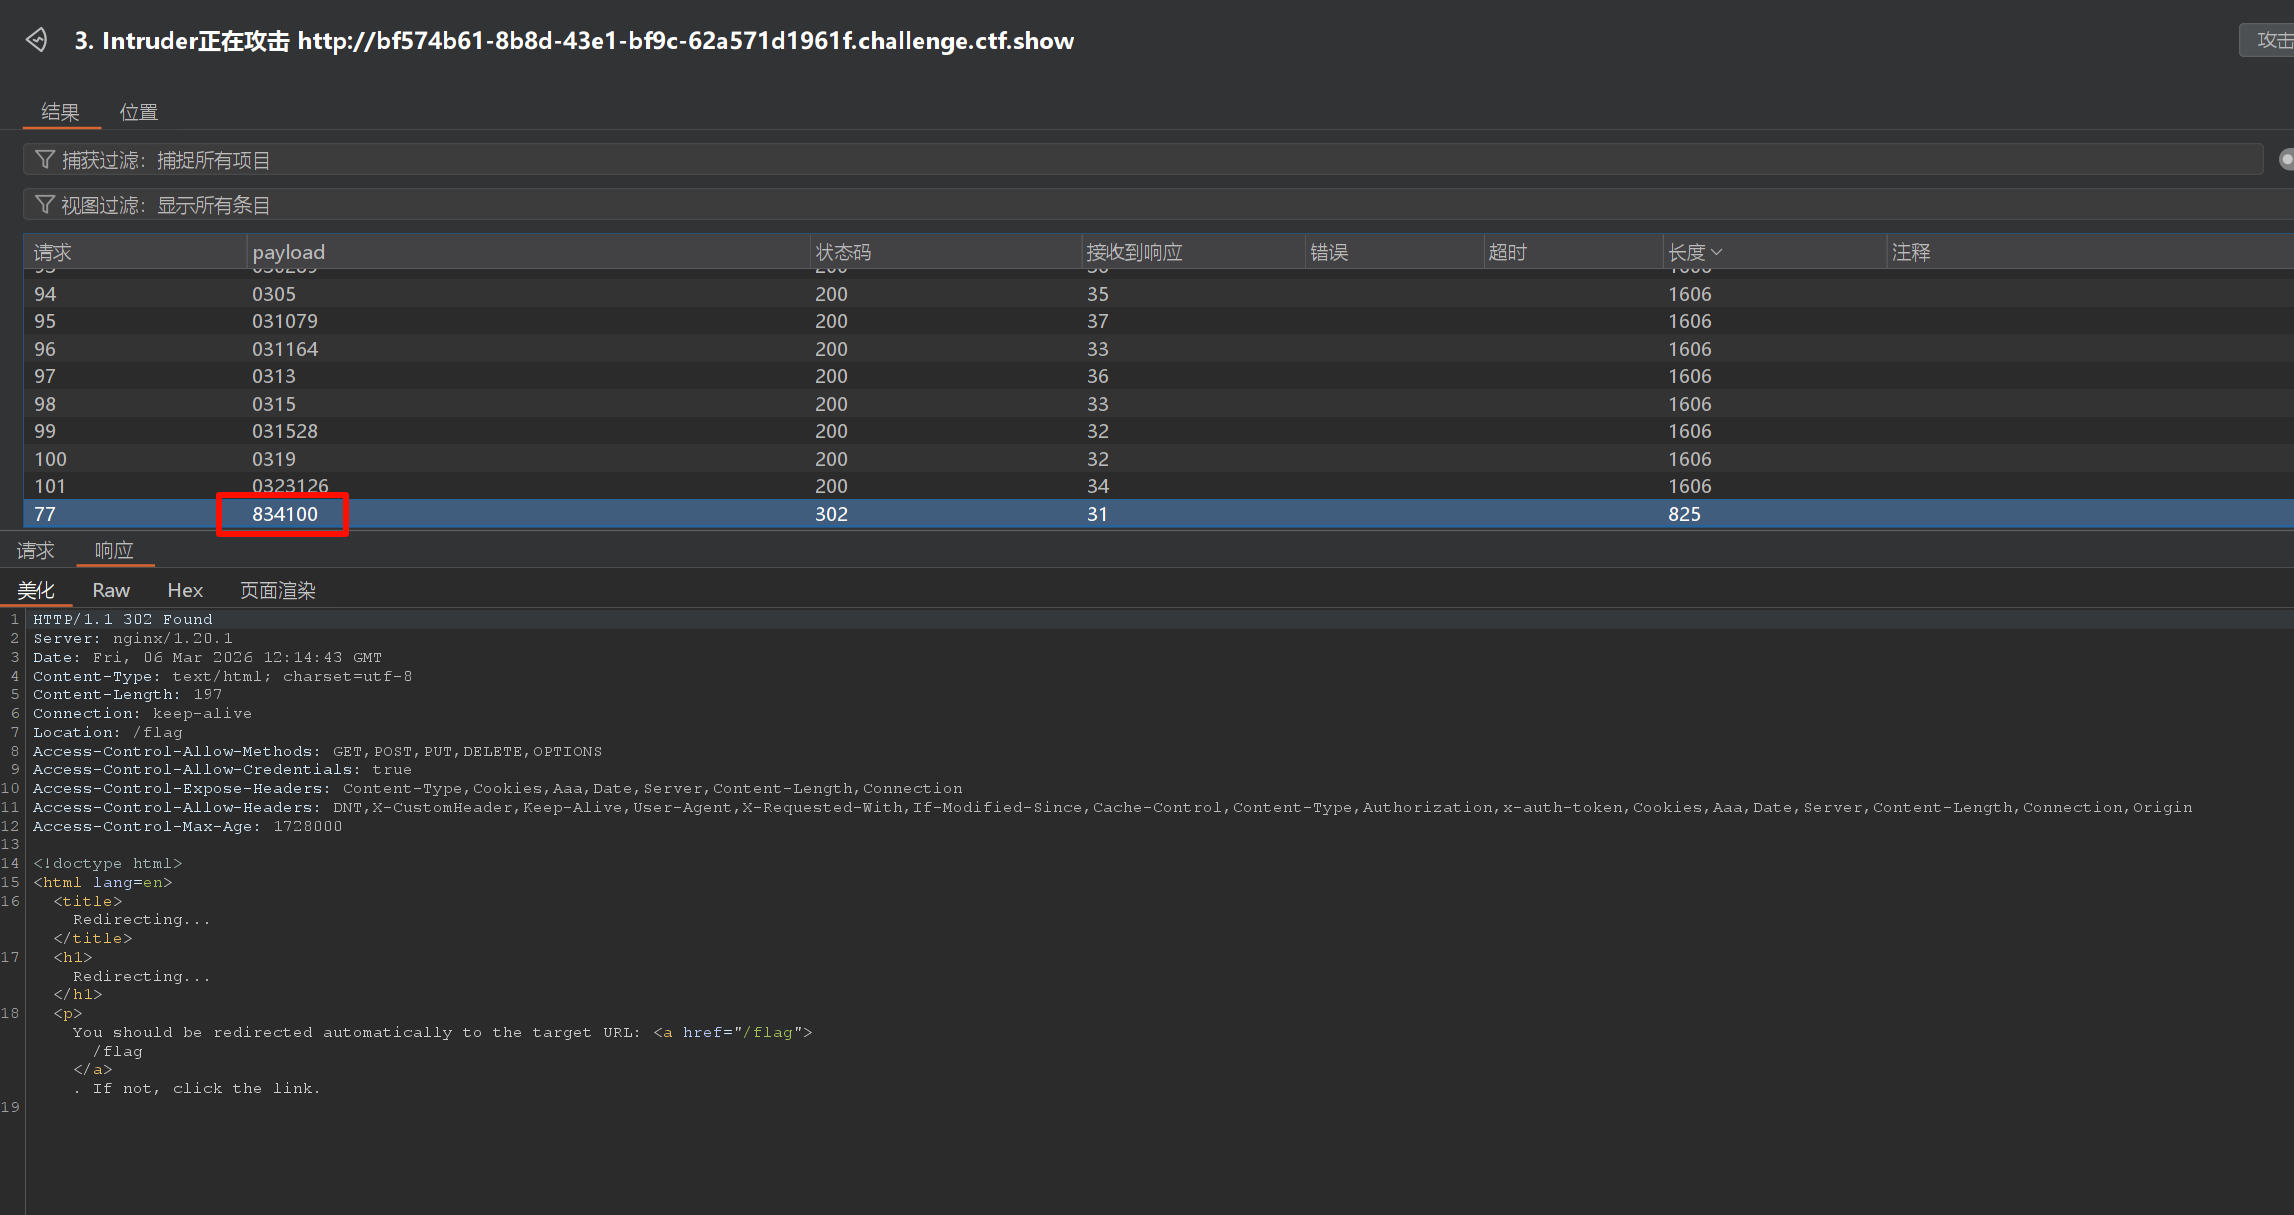Screen dimensions: 2294x1215
Task: Switch to the Raw view tab
Action: click(x=111, y=590)
